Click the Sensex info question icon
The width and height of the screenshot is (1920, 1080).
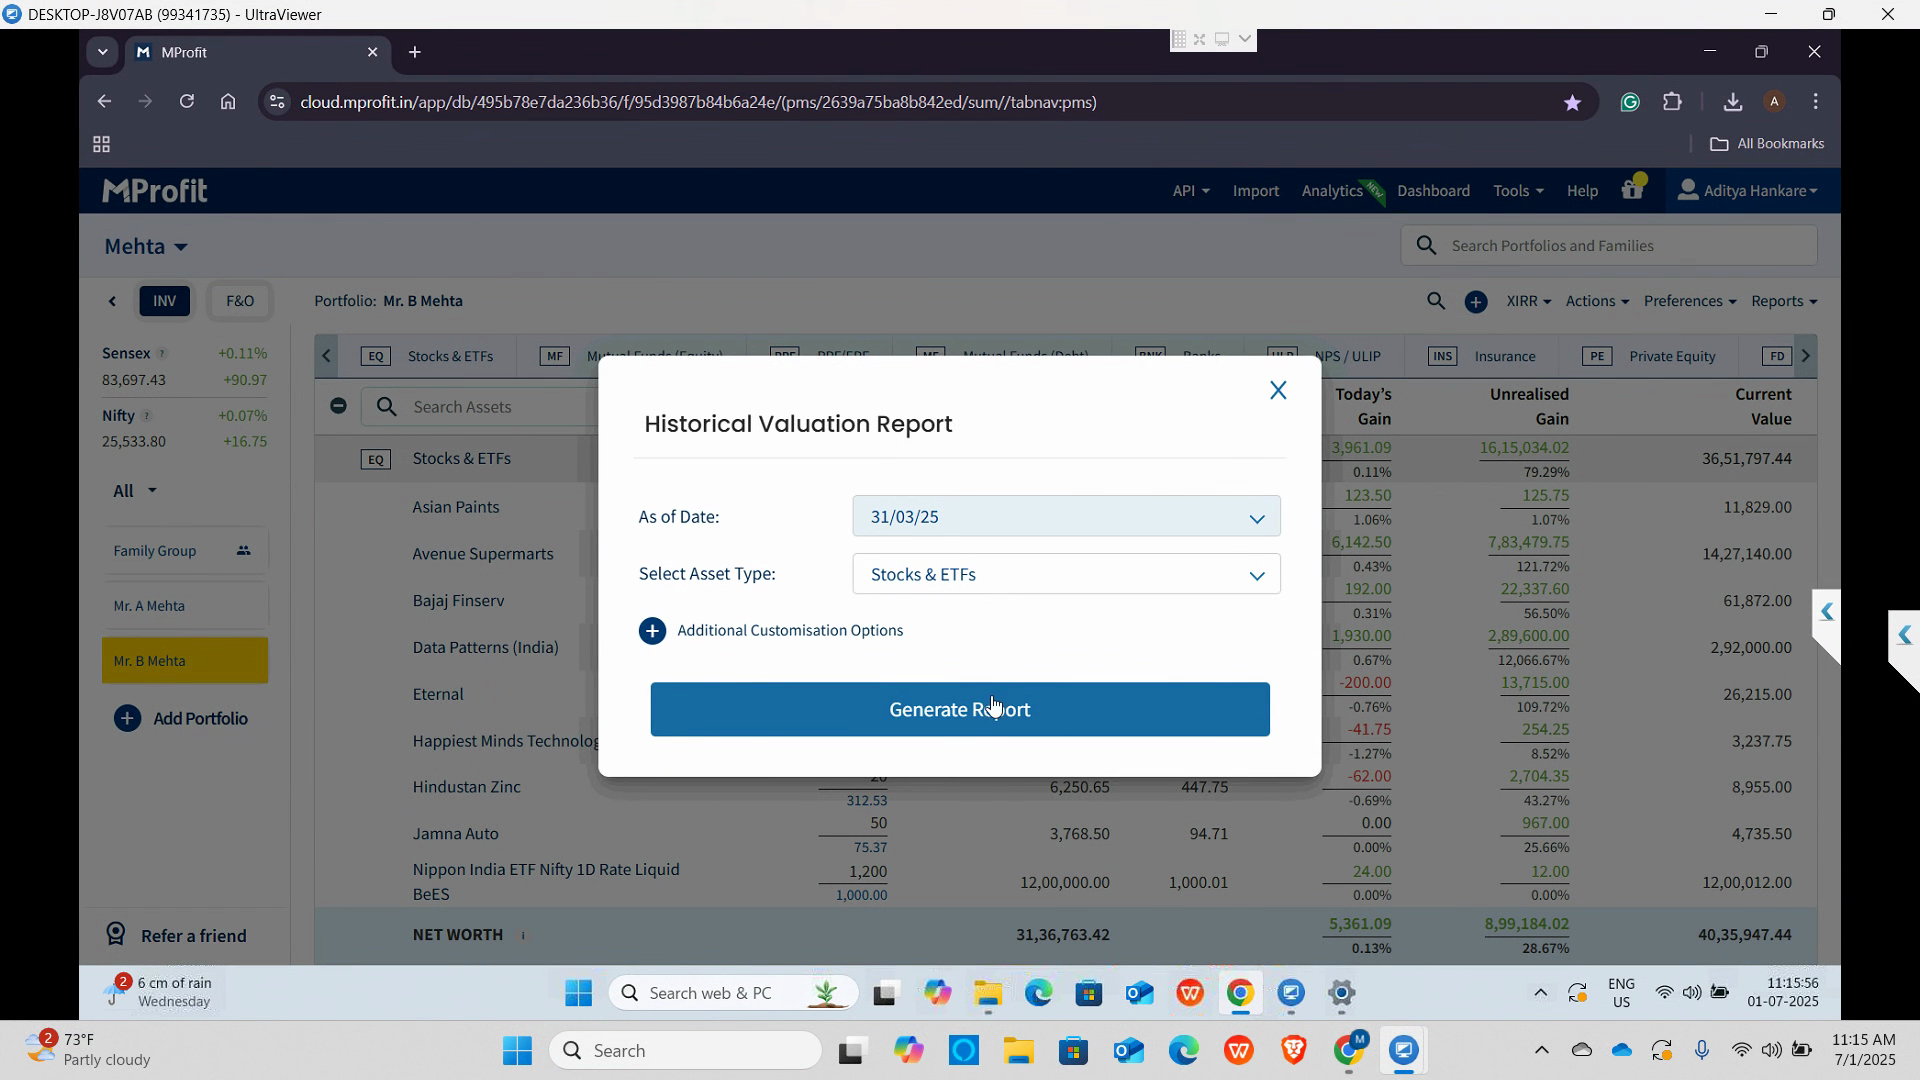[x=163, y=354]
